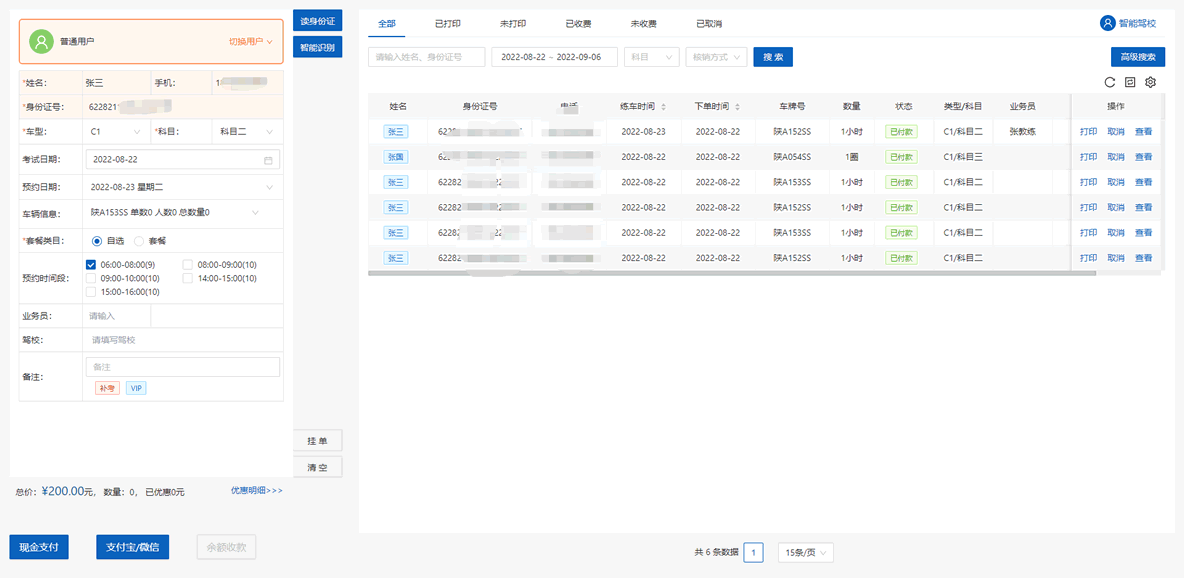The width and height of the screenshot is (1184, 578).
Task: Switch to the 未收费 tab
Action: (643, 23)
